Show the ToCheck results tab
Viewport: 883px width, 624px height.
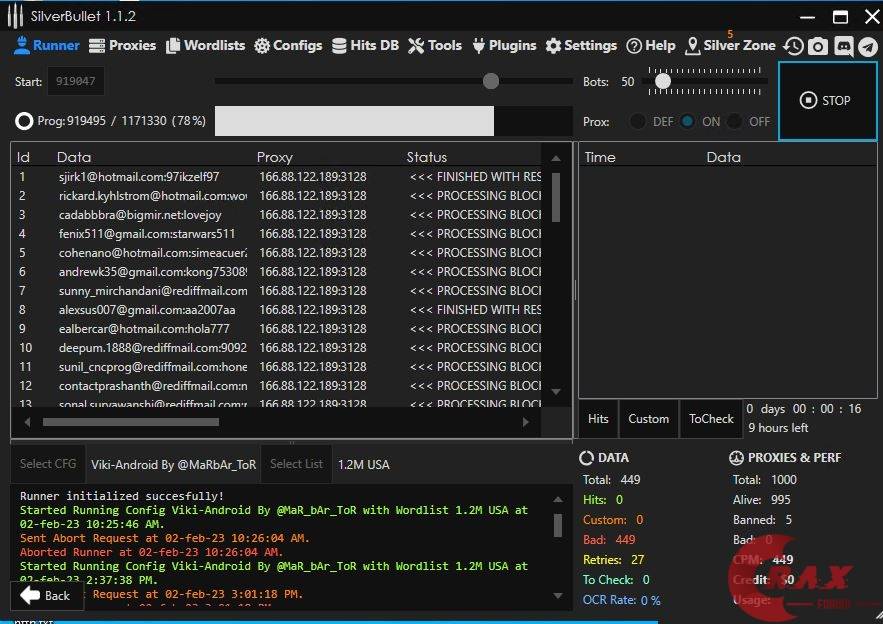point(711,419)
